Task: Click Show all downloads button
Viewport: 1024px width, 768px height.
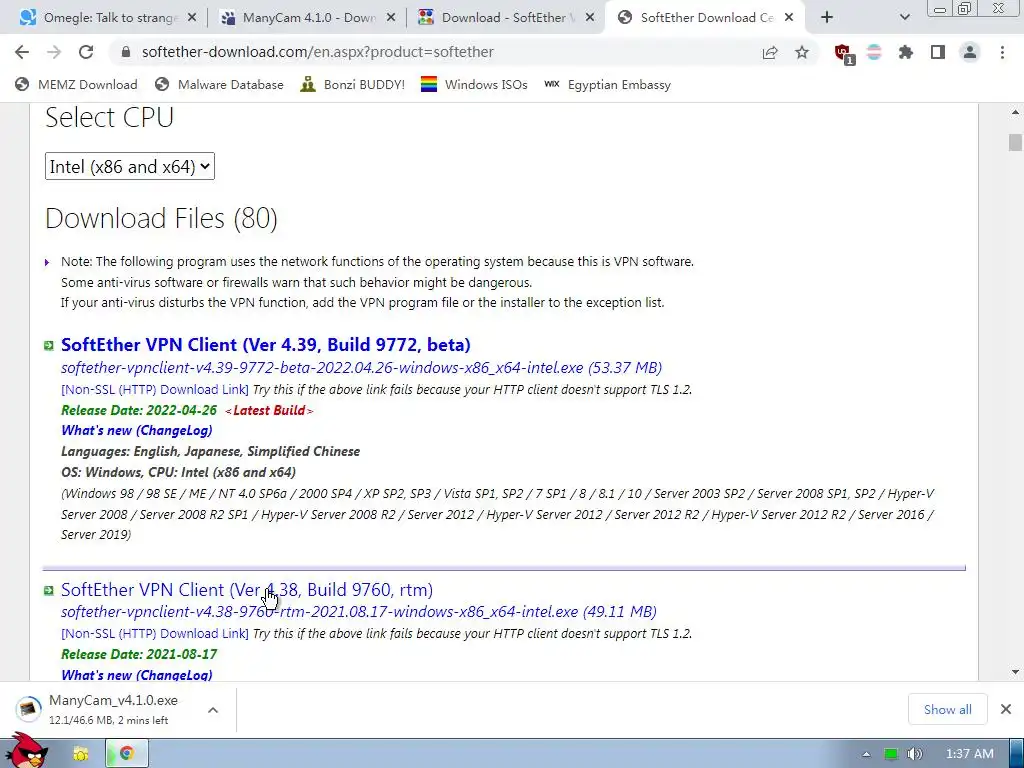Action: [x=947, y=709]
